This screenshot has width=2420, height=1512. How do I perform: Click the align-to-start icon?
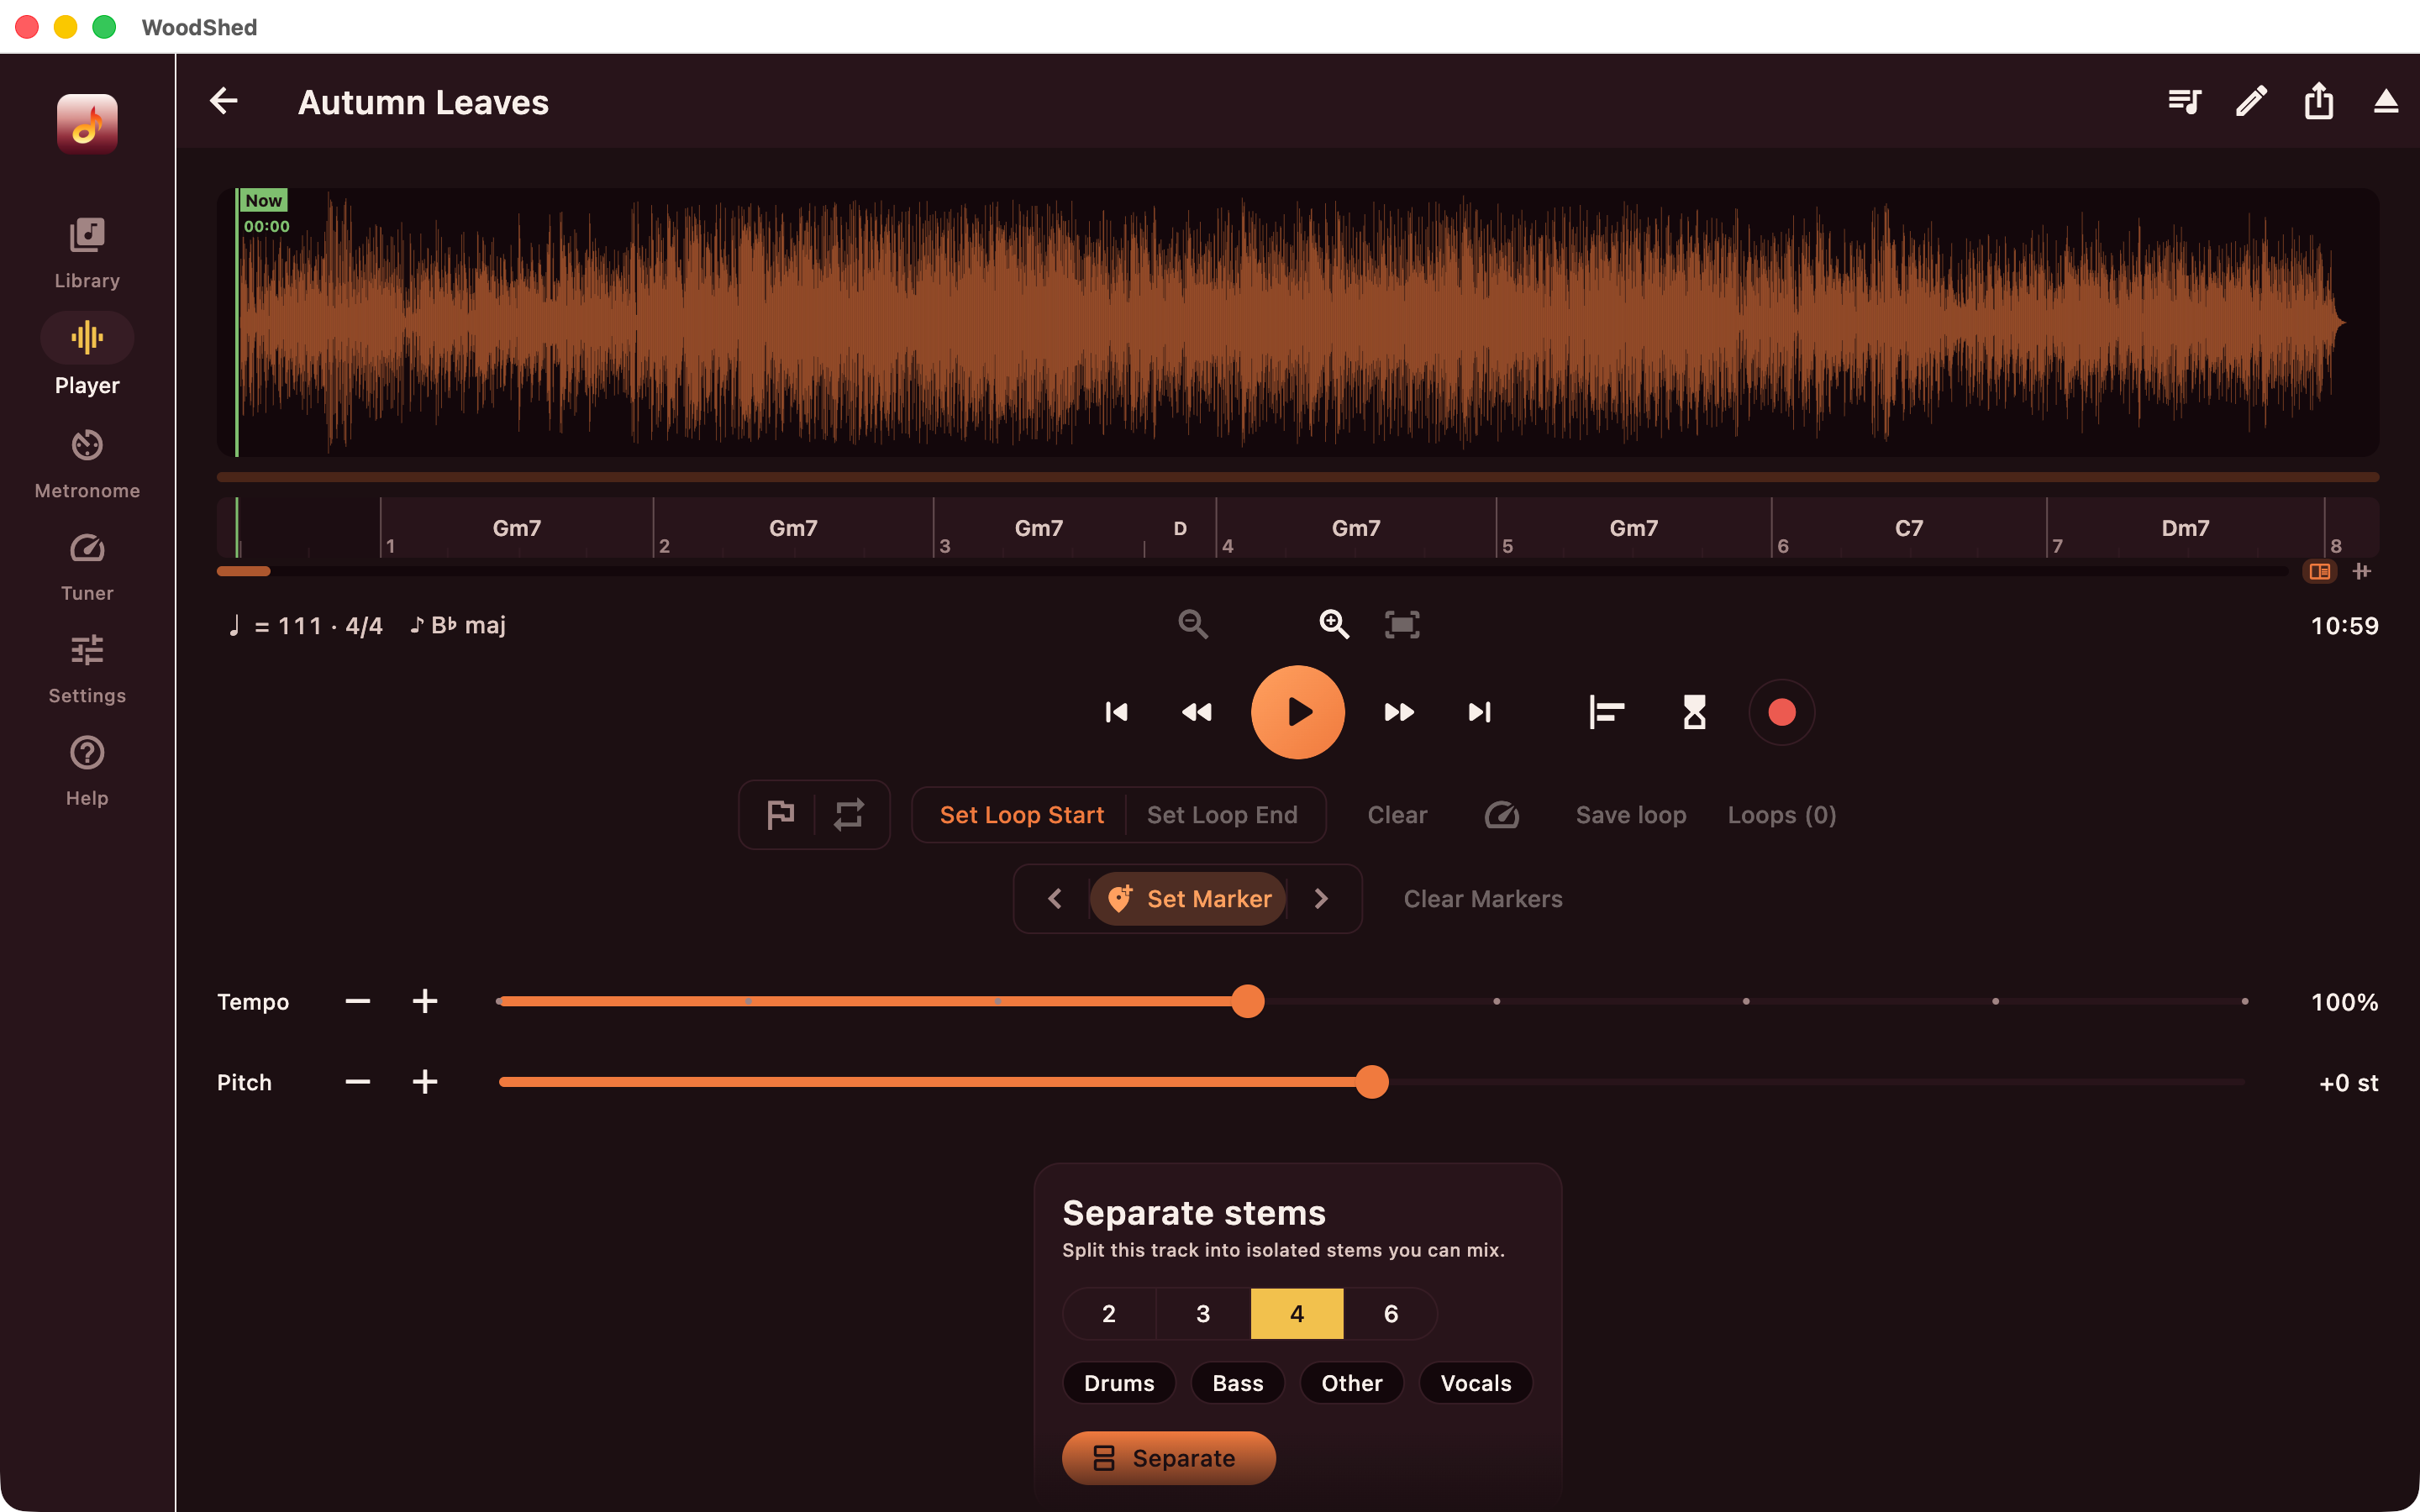click(x=1606, y=712)
